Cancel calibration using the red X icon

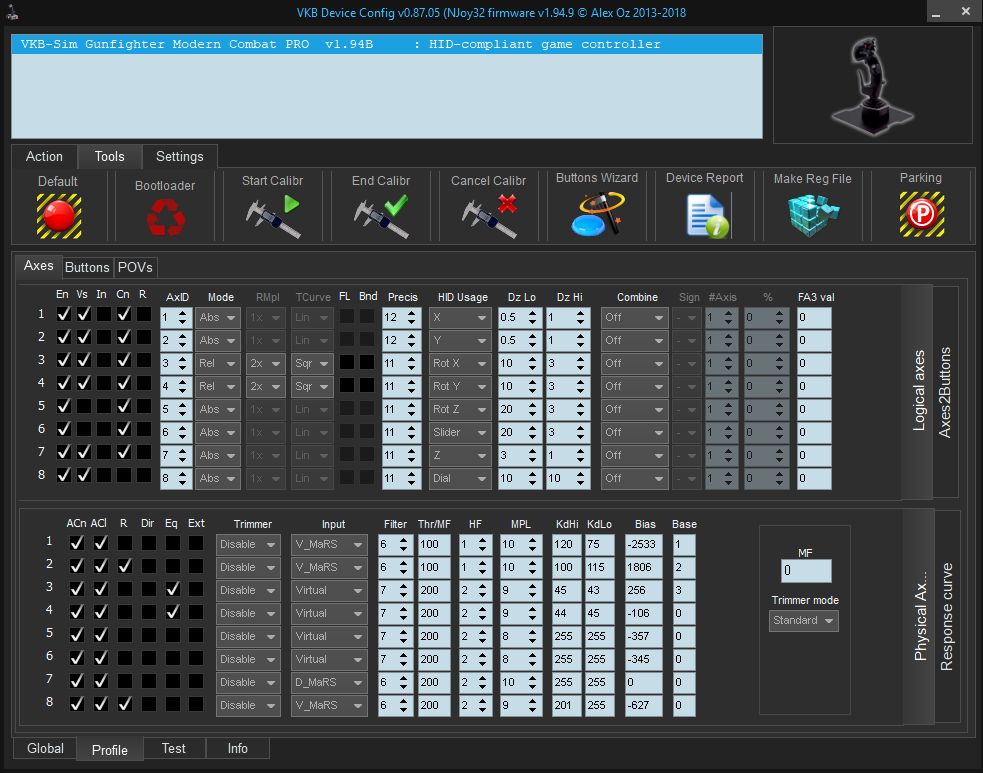pos(488,216)
